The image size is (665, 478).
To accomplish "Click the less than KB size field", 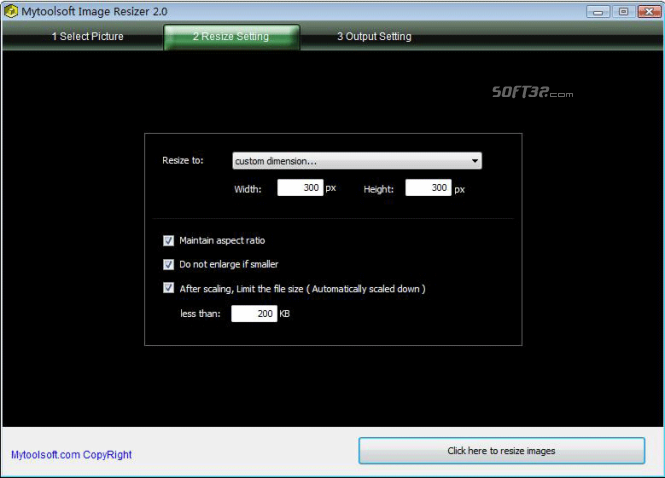I will tap(254, 313).
